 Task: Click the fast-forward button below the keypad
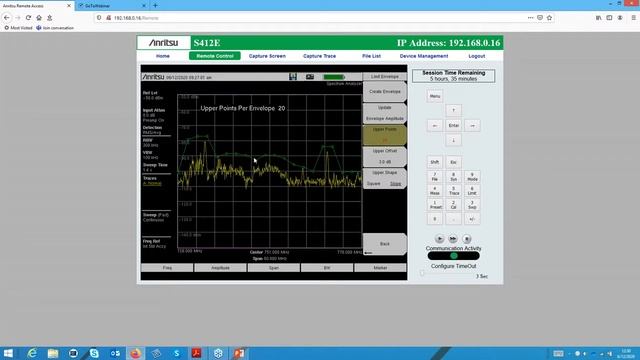point(453,239)
